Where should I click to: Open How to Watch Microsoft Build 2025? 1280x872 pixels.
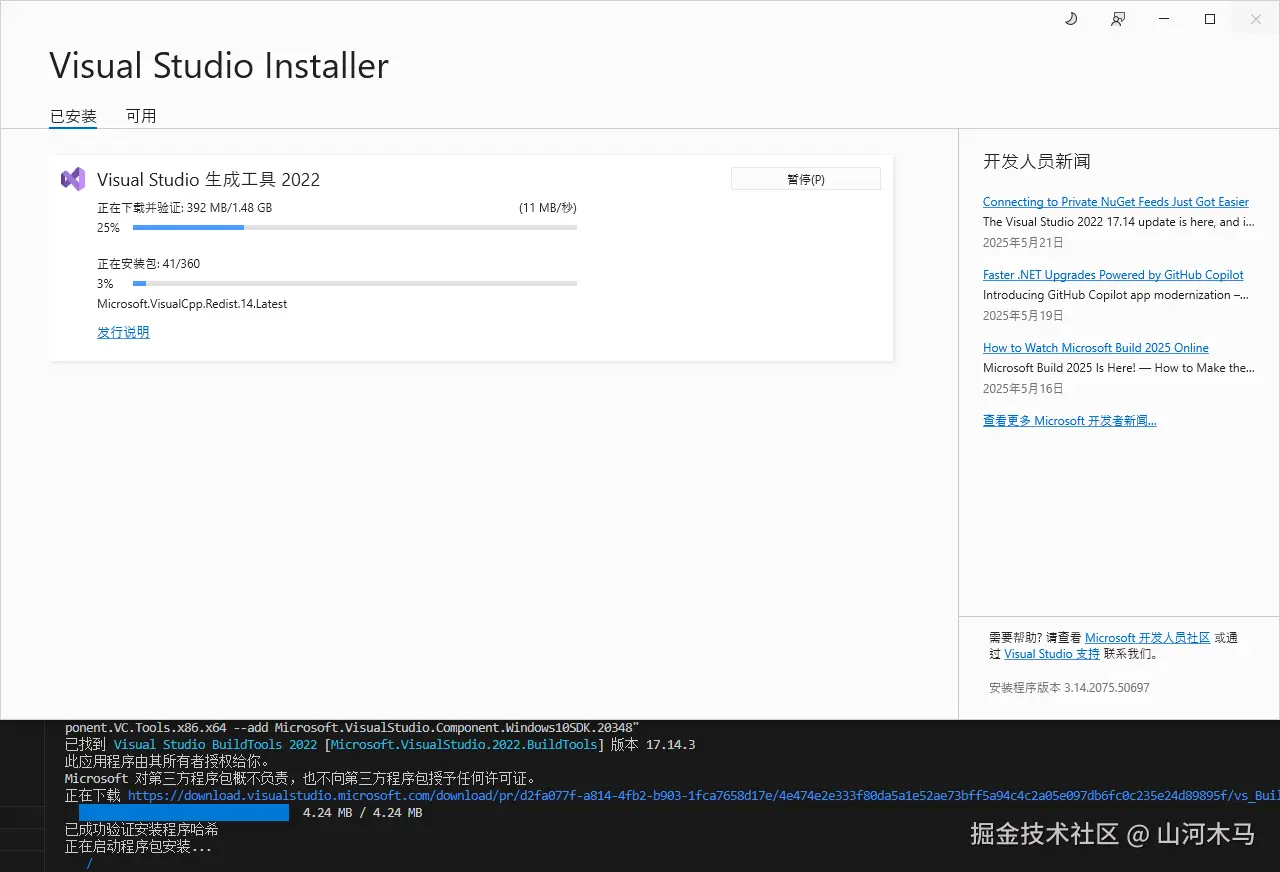click(x=1096, y=348)
